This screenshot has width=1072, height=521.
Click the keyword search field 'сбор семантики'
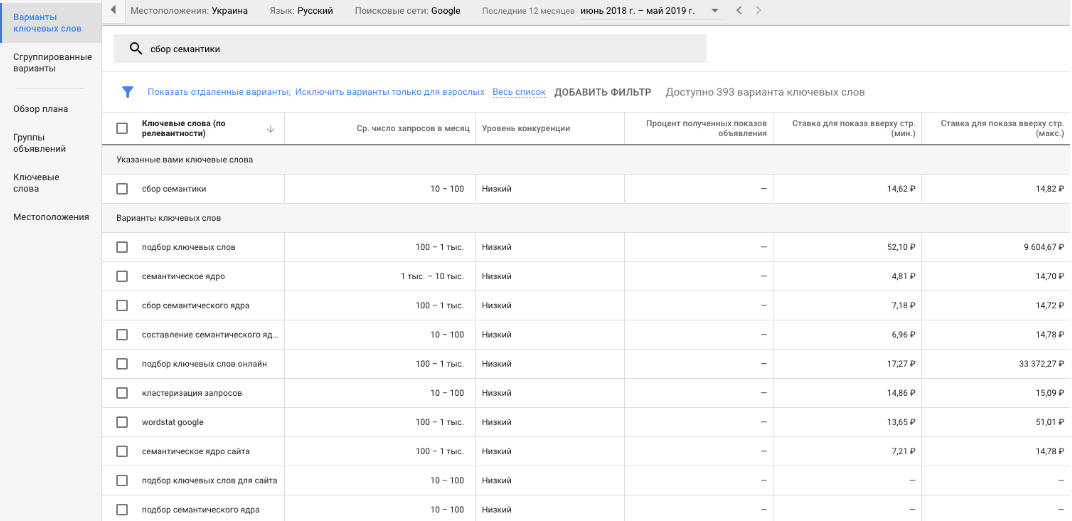point(420,48)
